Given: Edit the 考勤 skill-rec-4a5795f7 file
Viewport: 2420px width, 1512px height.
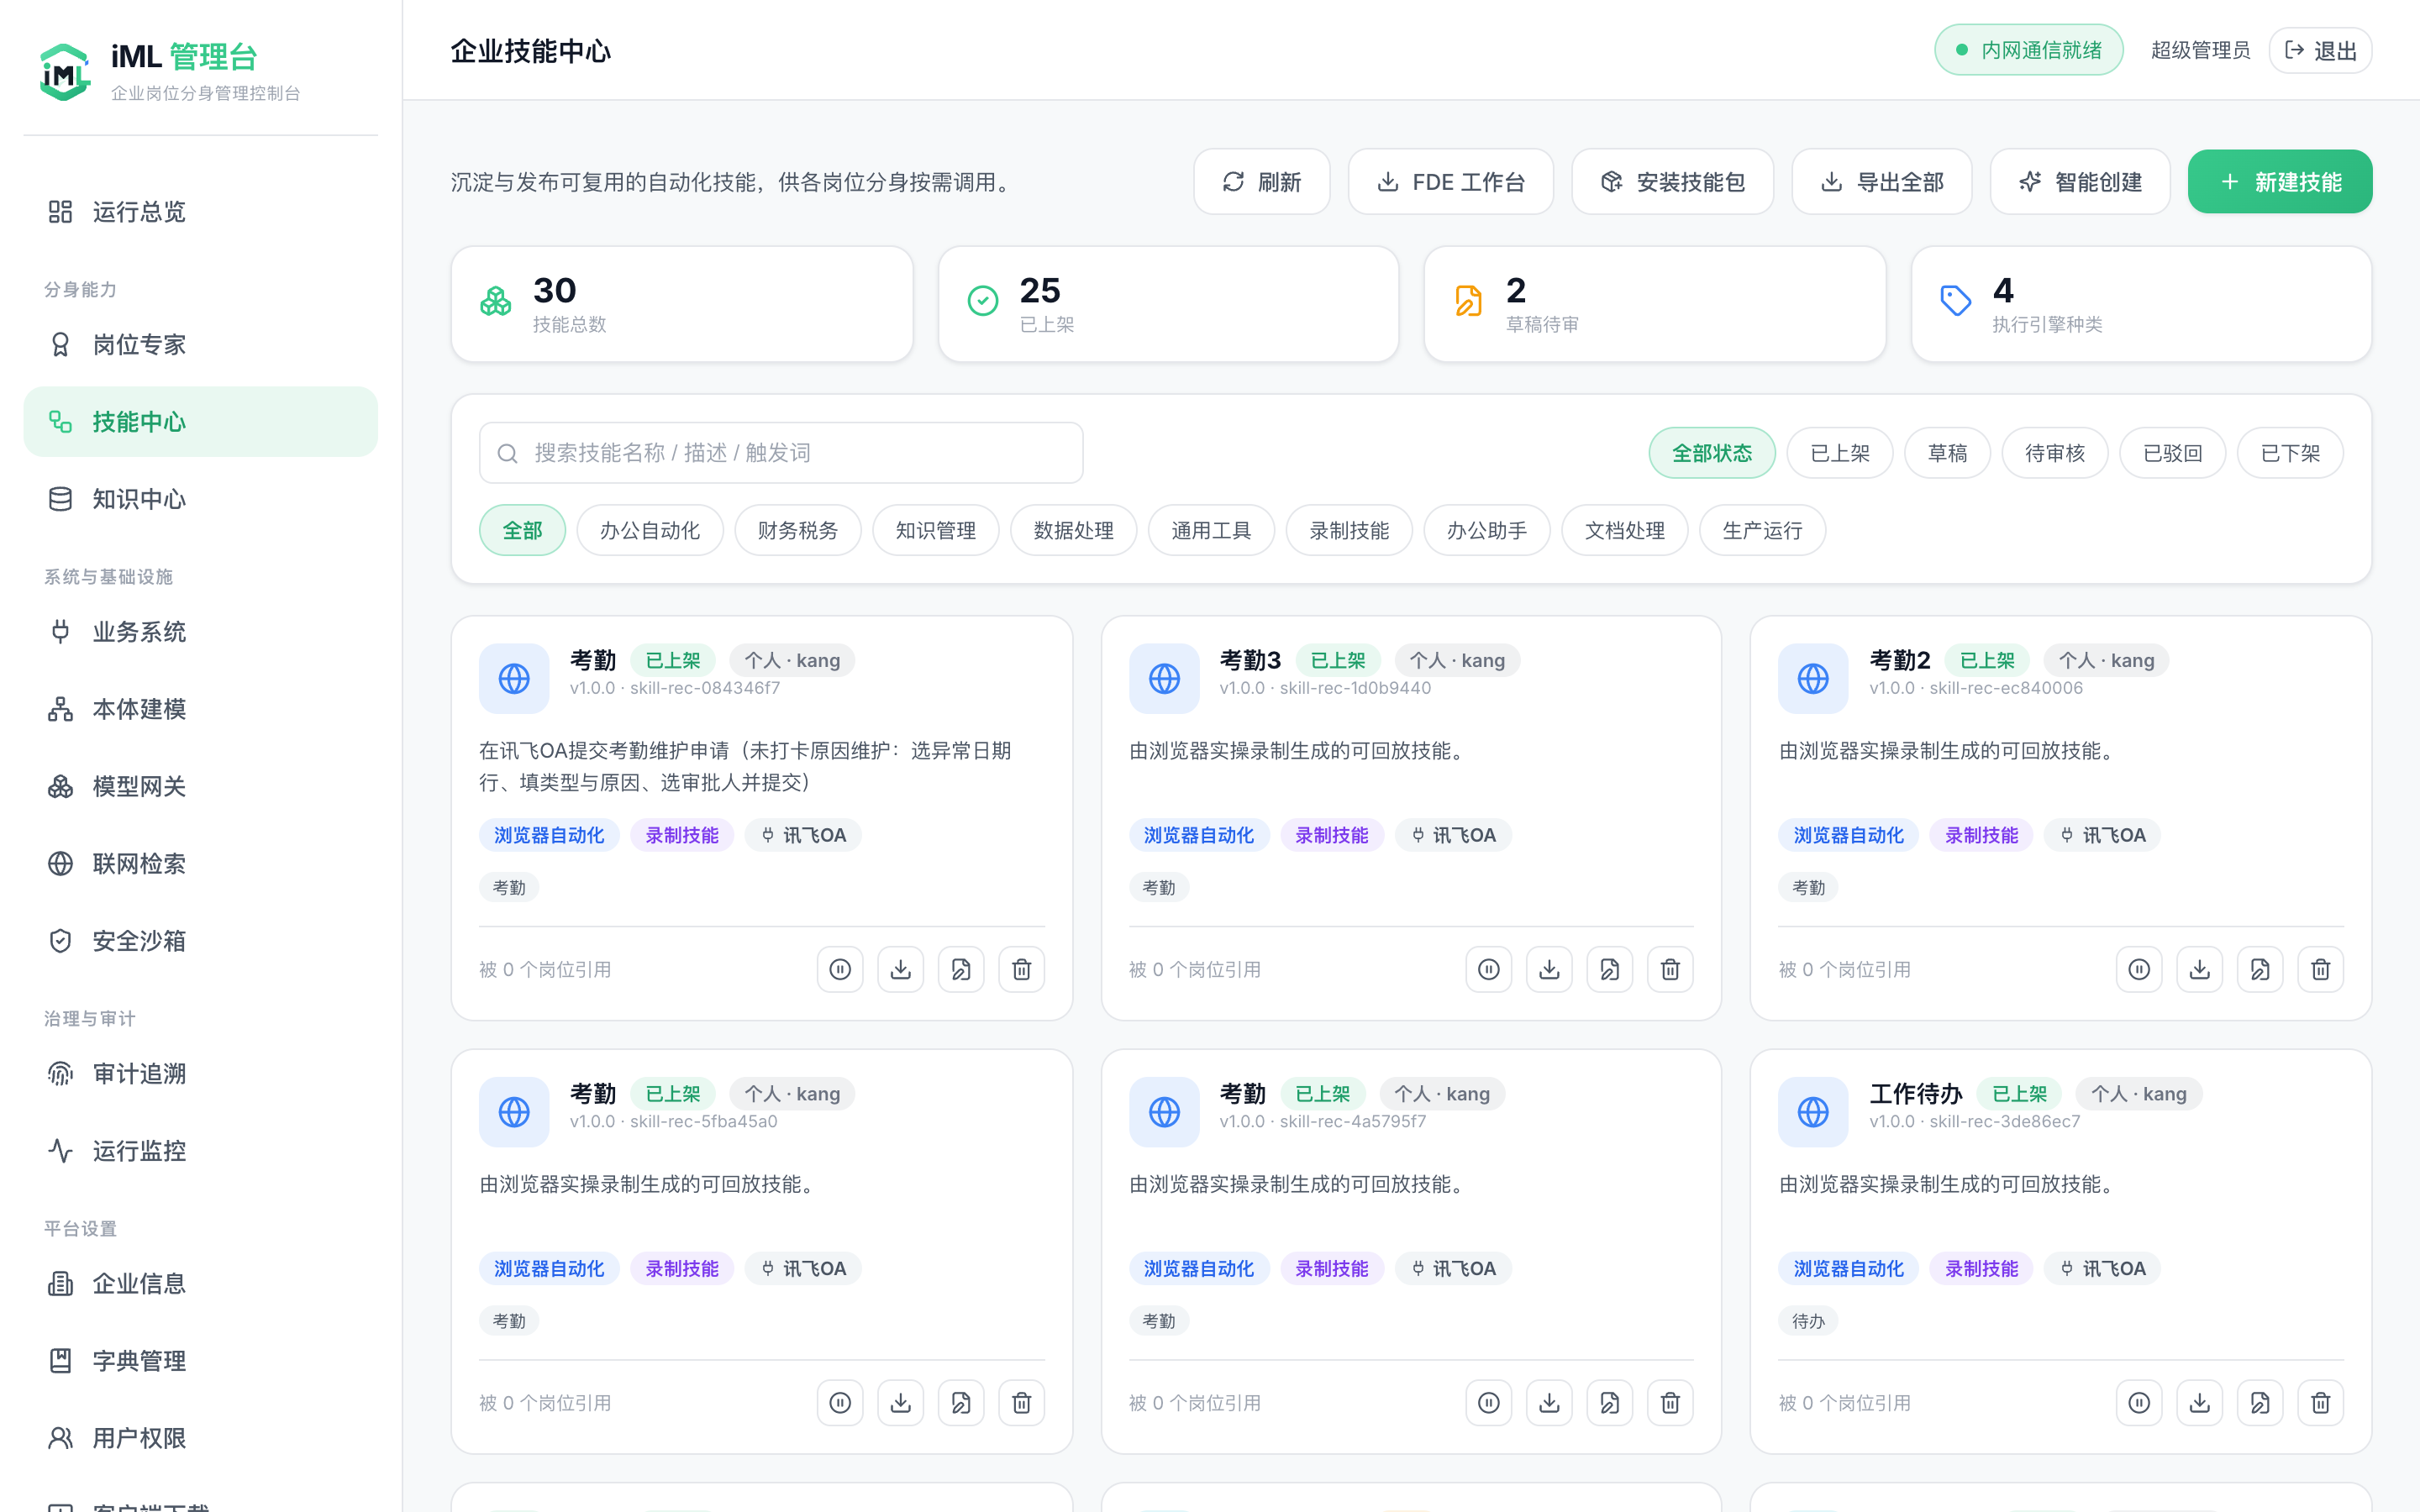Looking at the screenshot, I should click(1610, 1403).
